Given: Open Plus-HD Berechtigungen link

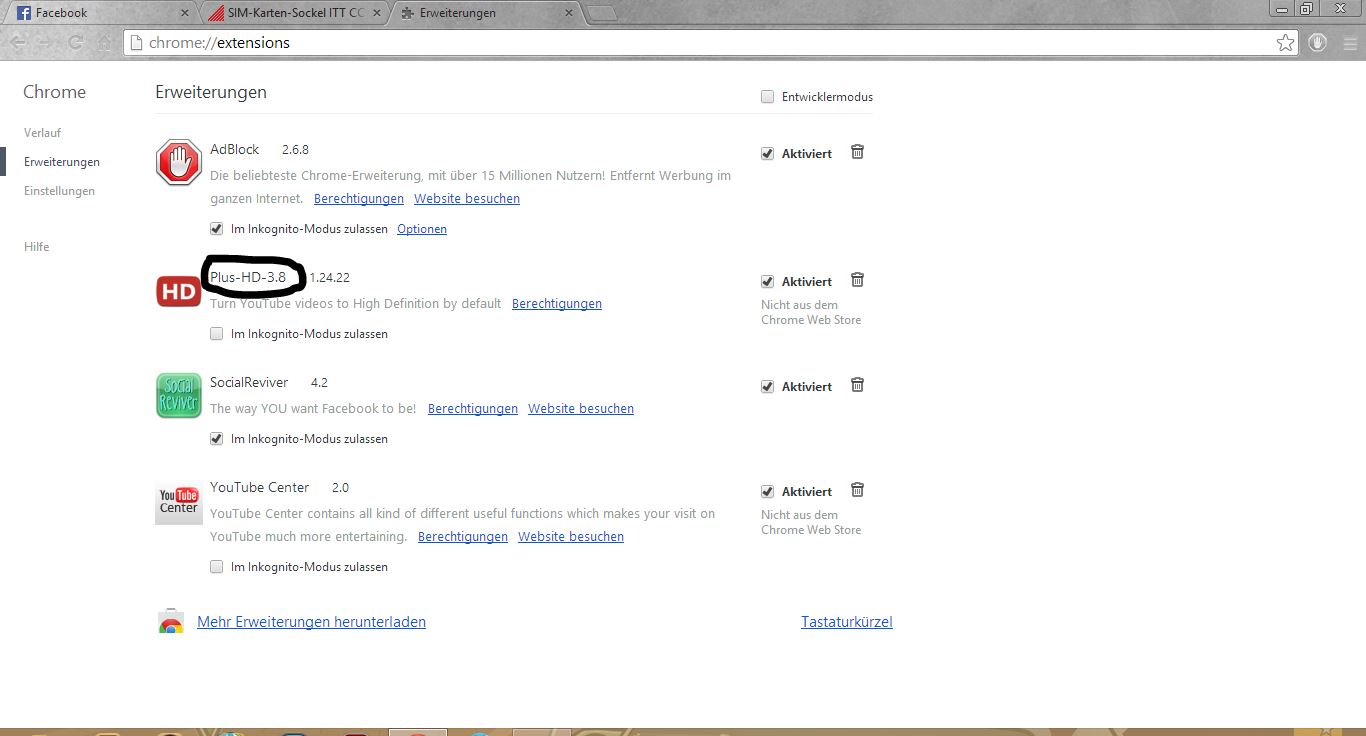Looking at the screenshot, I should click(557, 304).
